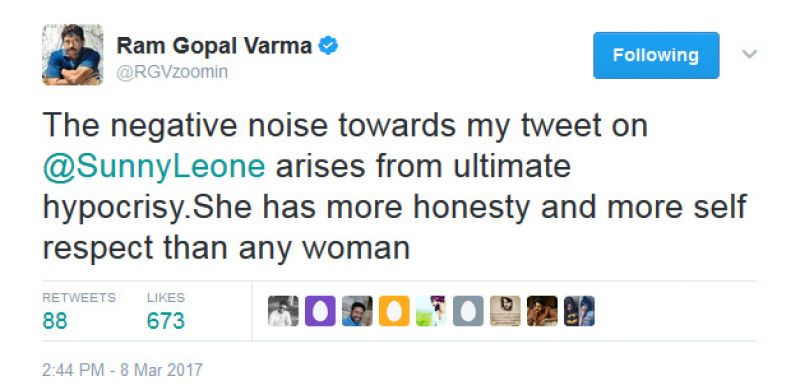The image size is (800, 390).
Task: Open the @SunnyLeone mention link
Action: click(x=154, y=167)
